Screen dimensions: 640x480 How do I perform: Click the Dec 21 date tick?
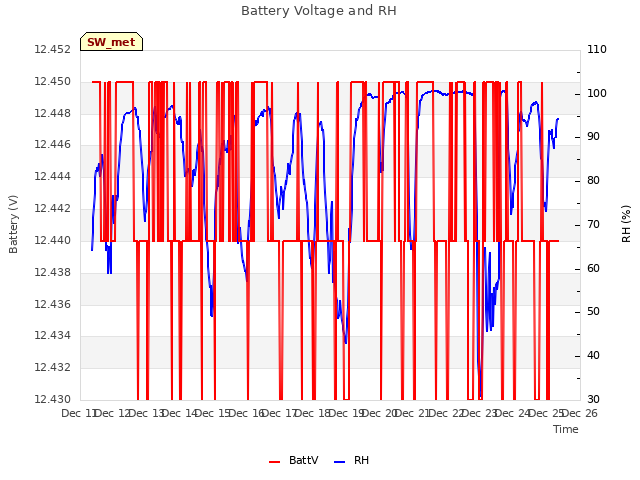click(x=413, y=414)
